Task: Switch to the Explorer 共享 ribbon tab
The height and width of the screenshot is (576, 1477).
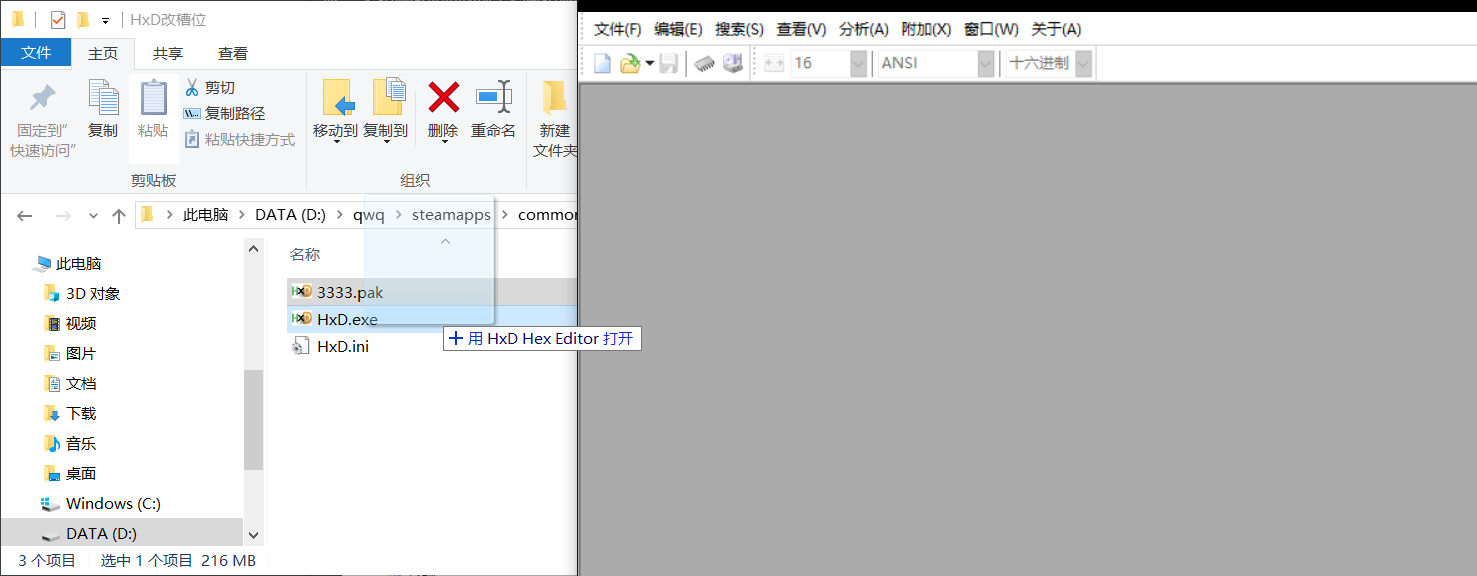Action: click(168, 53)
